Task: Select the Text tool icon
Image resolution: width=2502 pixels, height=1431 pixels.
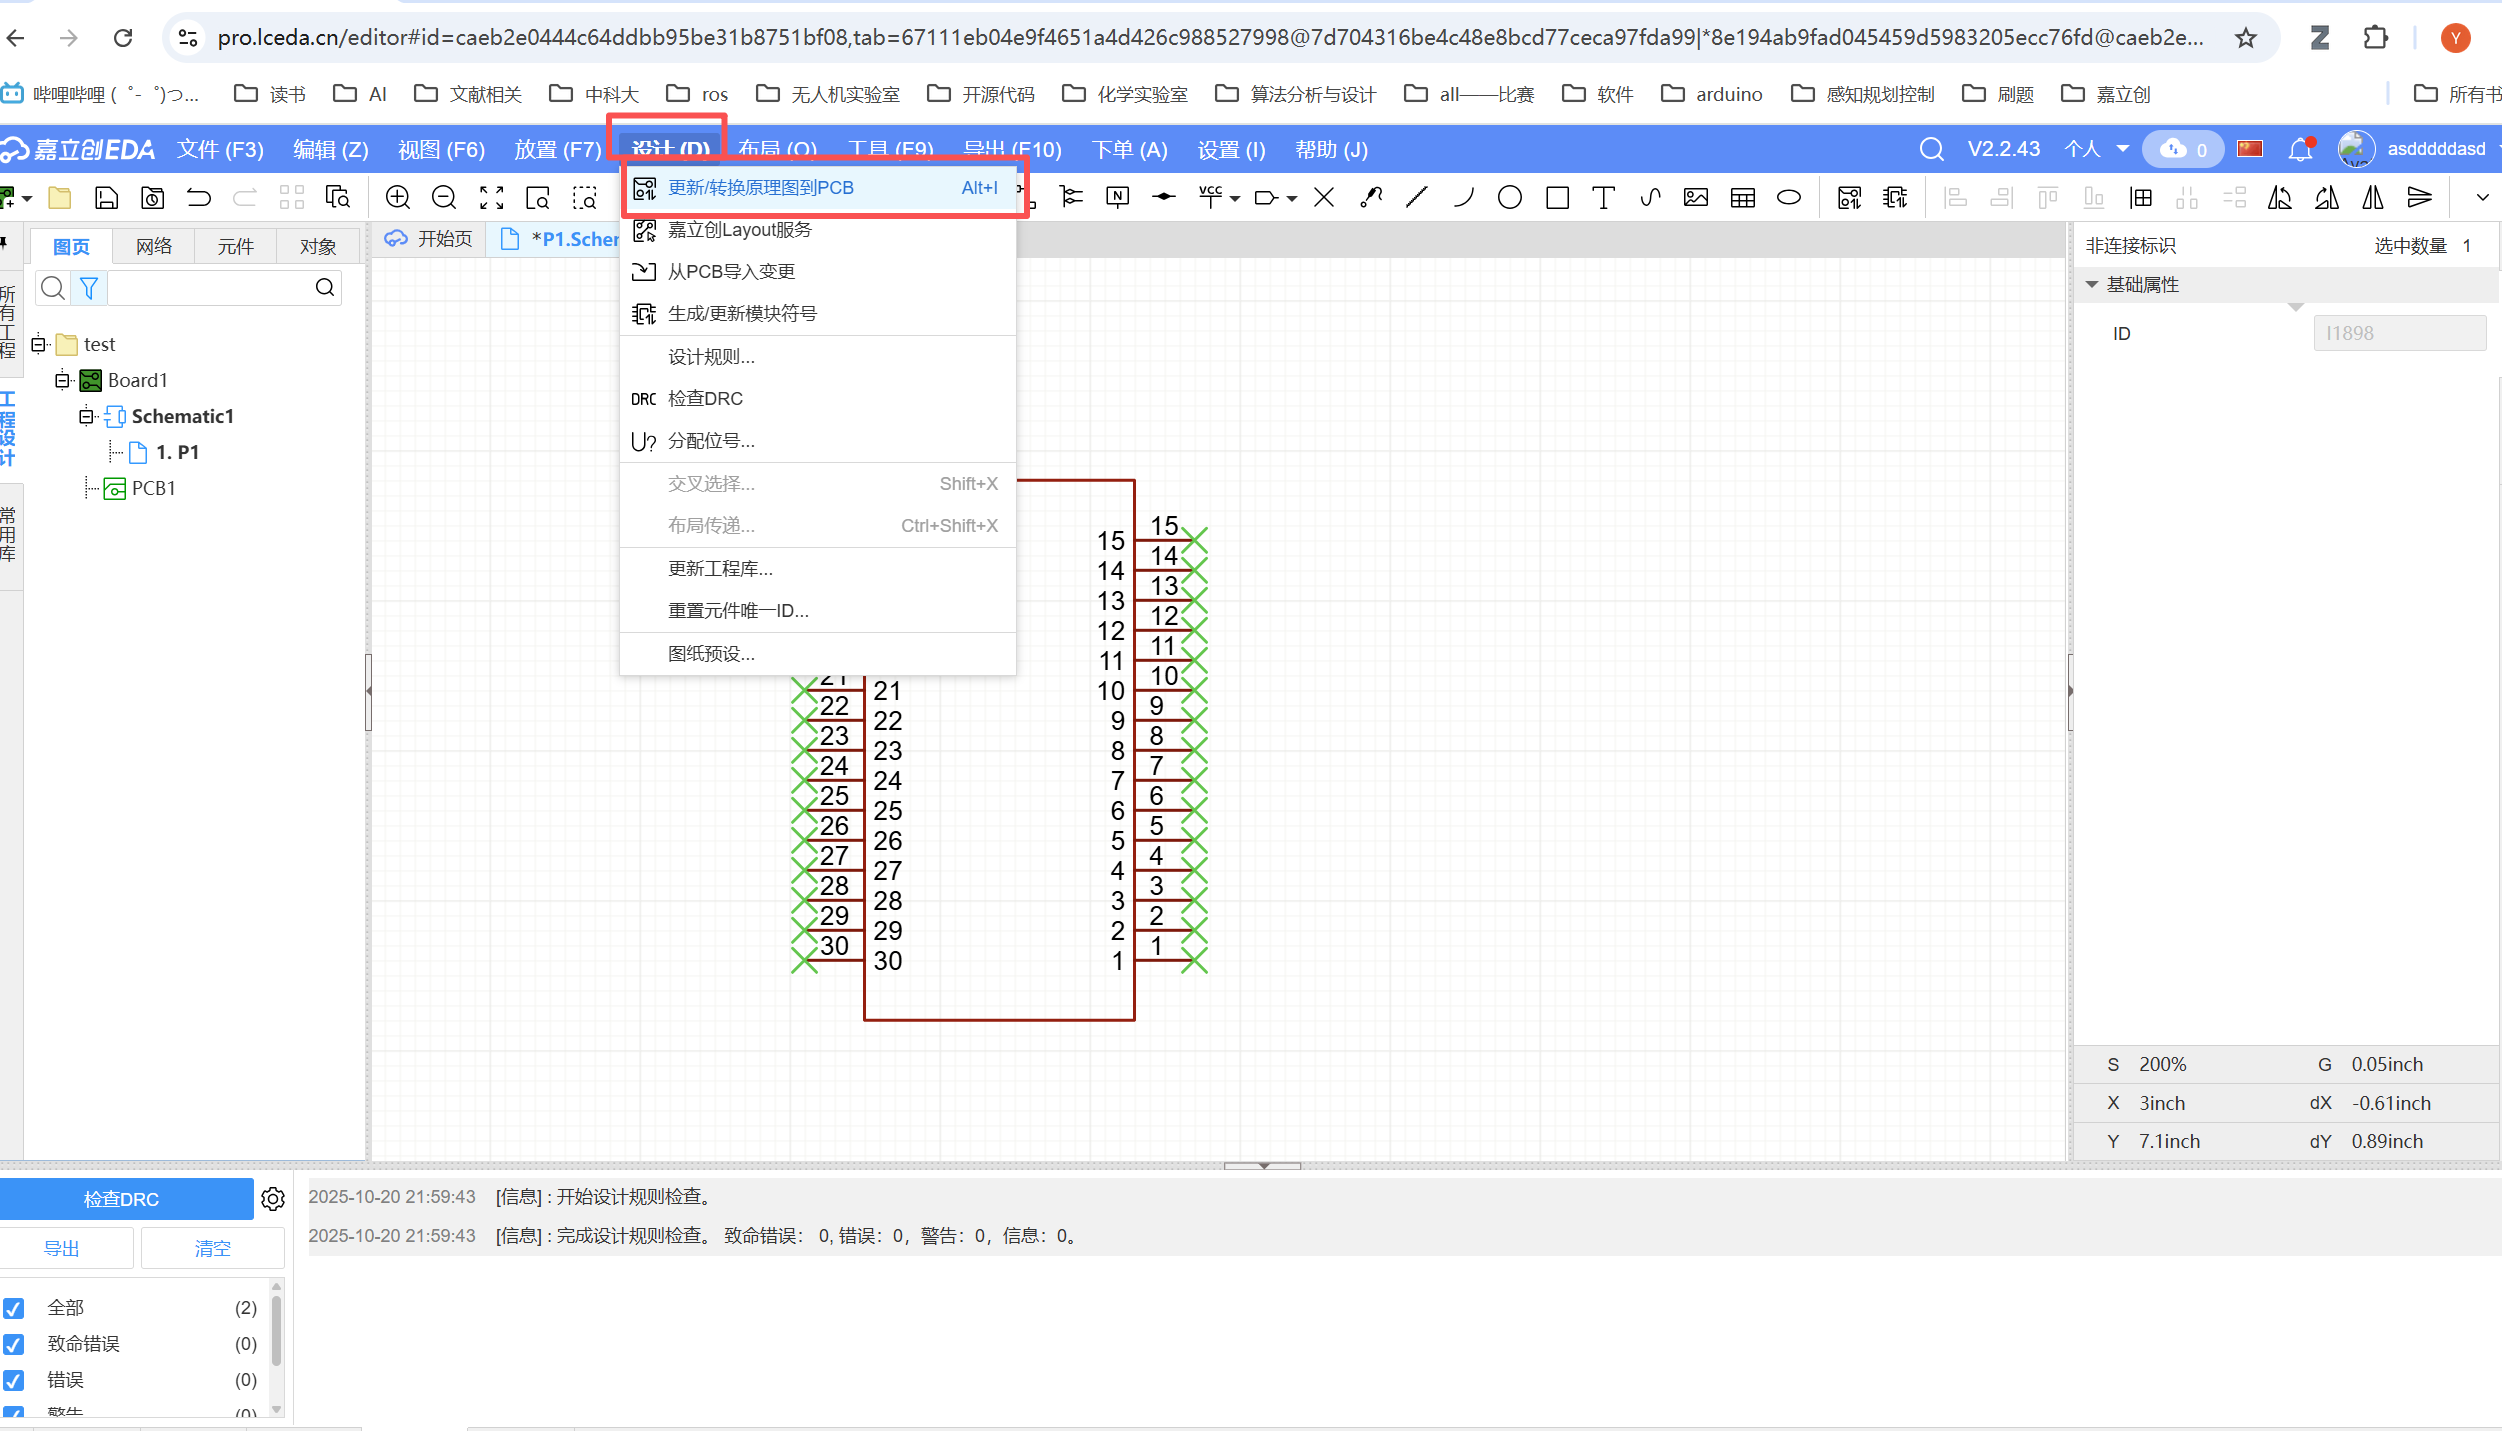Action: (x=1603, y=198)
